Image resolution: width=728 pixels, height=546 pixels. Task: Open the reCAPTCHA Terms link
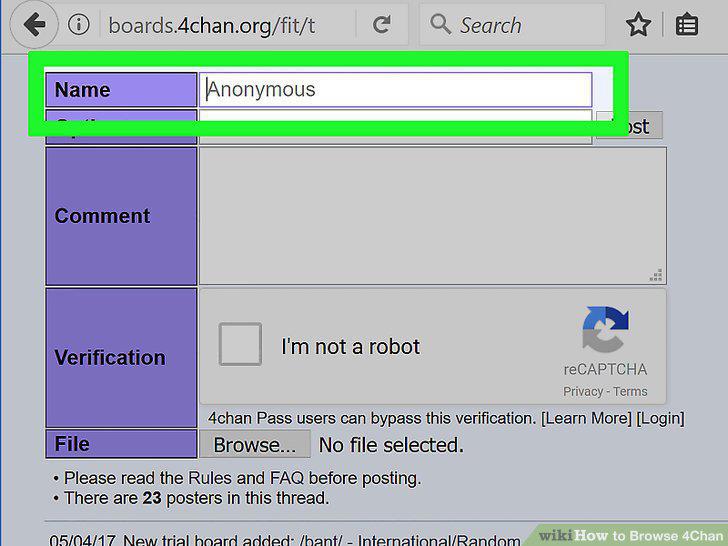pos(630,391)
